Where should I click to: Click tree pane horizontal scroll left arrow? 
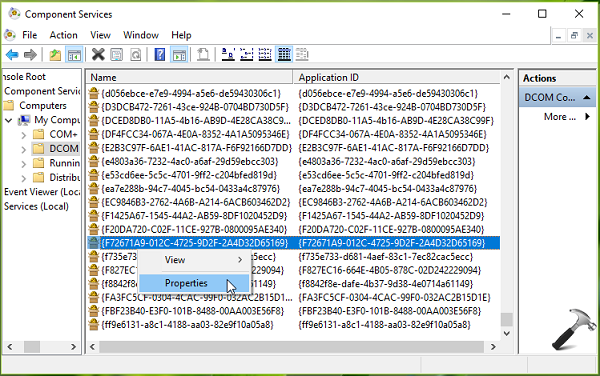tap(10, 347)
